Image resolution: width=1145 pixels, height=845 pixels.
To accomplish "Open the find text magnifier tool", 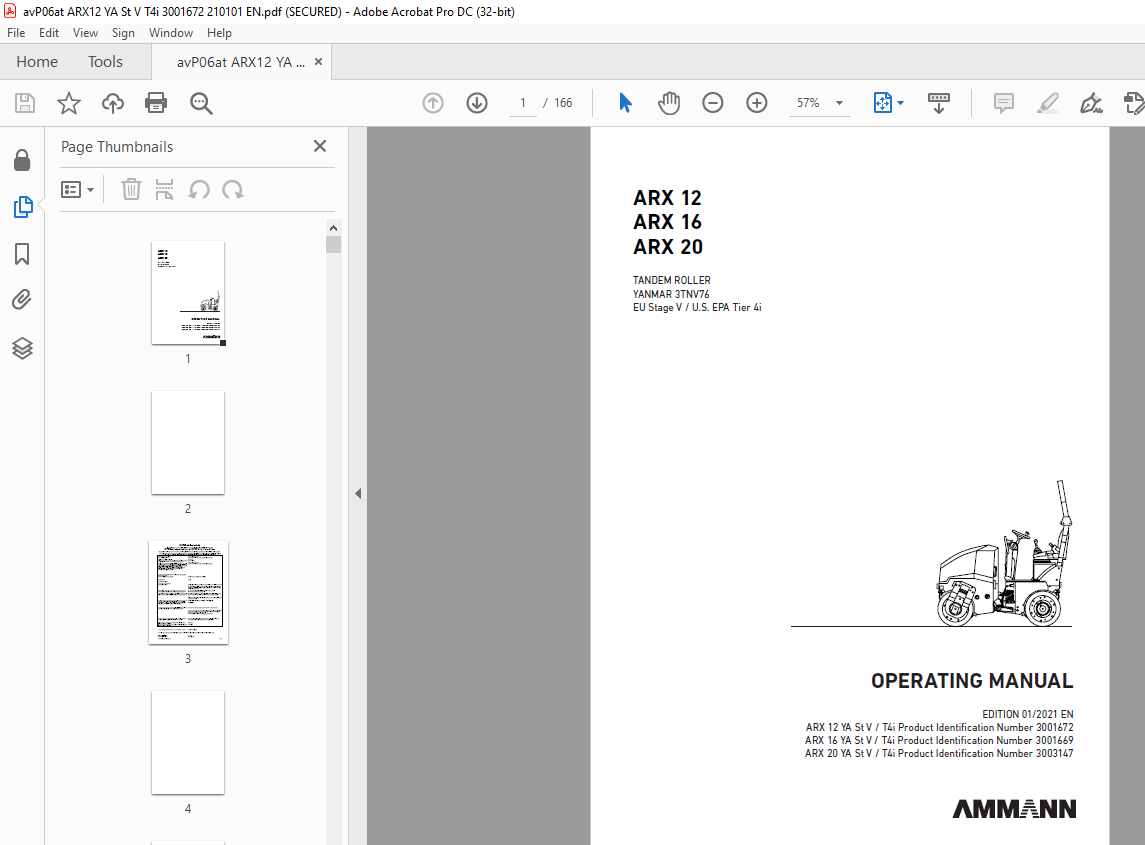I will [x=201, y=103].
